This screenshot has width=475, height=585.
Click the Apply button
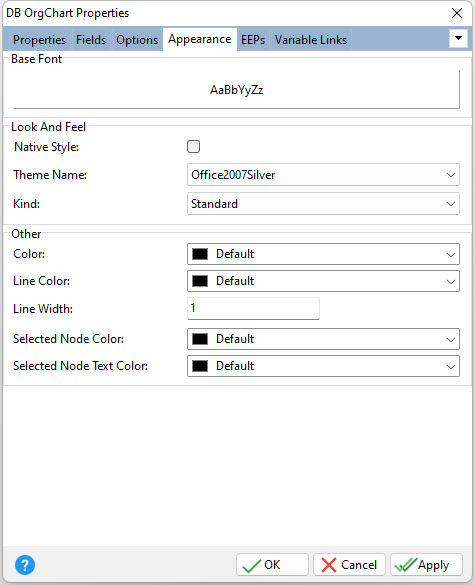pos(426,565)
